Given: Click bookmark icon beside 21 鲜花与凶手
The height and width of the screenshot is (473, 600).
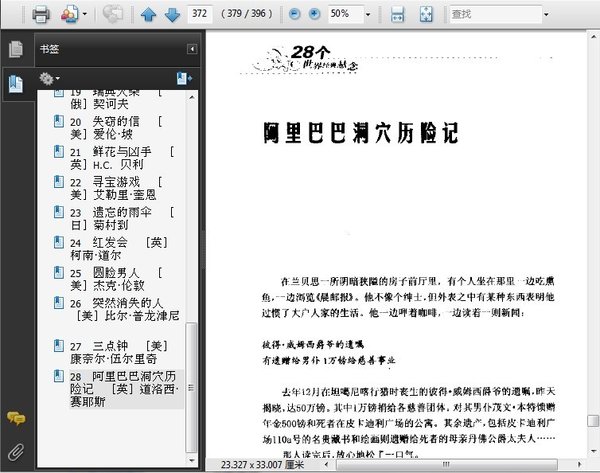Looking at the screenshot, I should click(59, 152).
